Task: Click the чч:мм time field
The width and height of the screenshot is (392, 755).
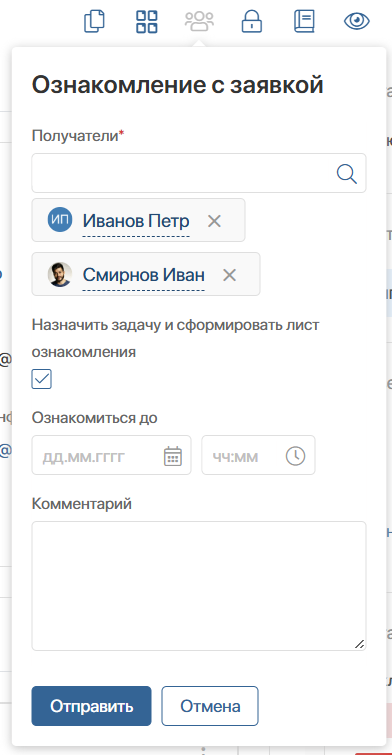Action: click(x=258, y=455)
